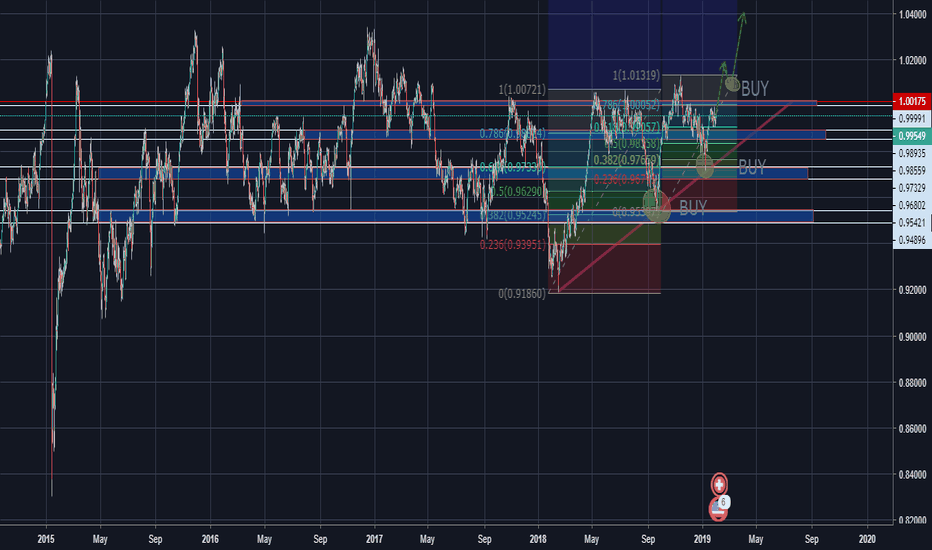Click the 1.04000 price scale value
Image resolution: width=932 pixels, height=550 pixels.
tap(912, 14)
